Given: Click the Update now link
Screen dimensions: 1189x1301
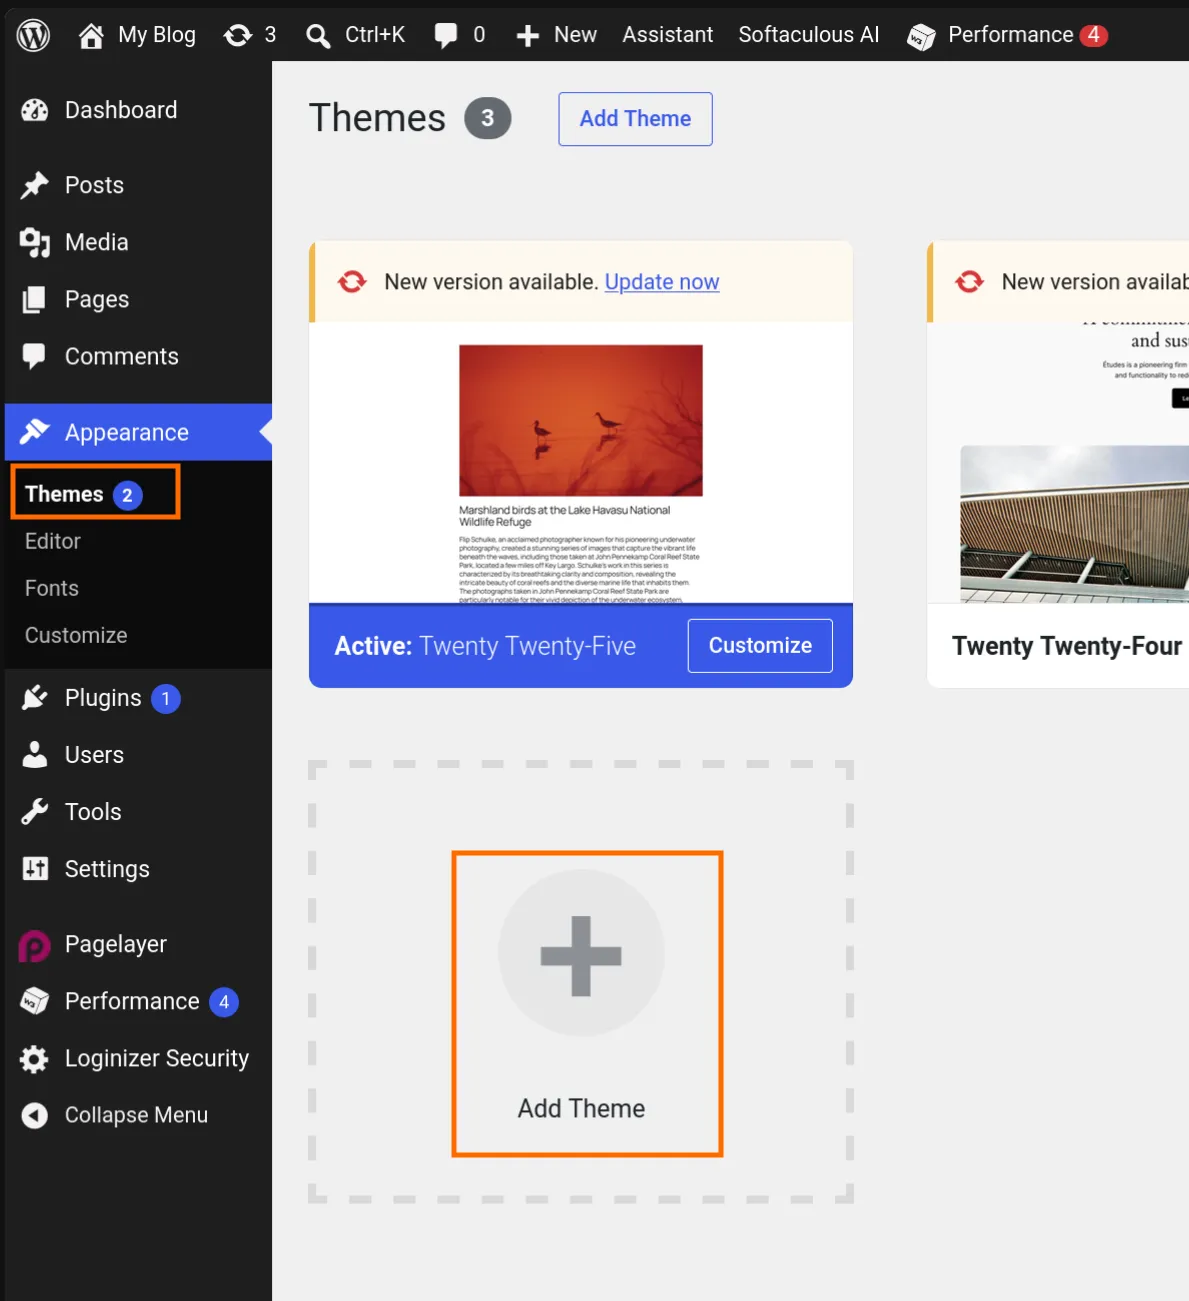Looking at the screenshot, I should tap(662, 282).
